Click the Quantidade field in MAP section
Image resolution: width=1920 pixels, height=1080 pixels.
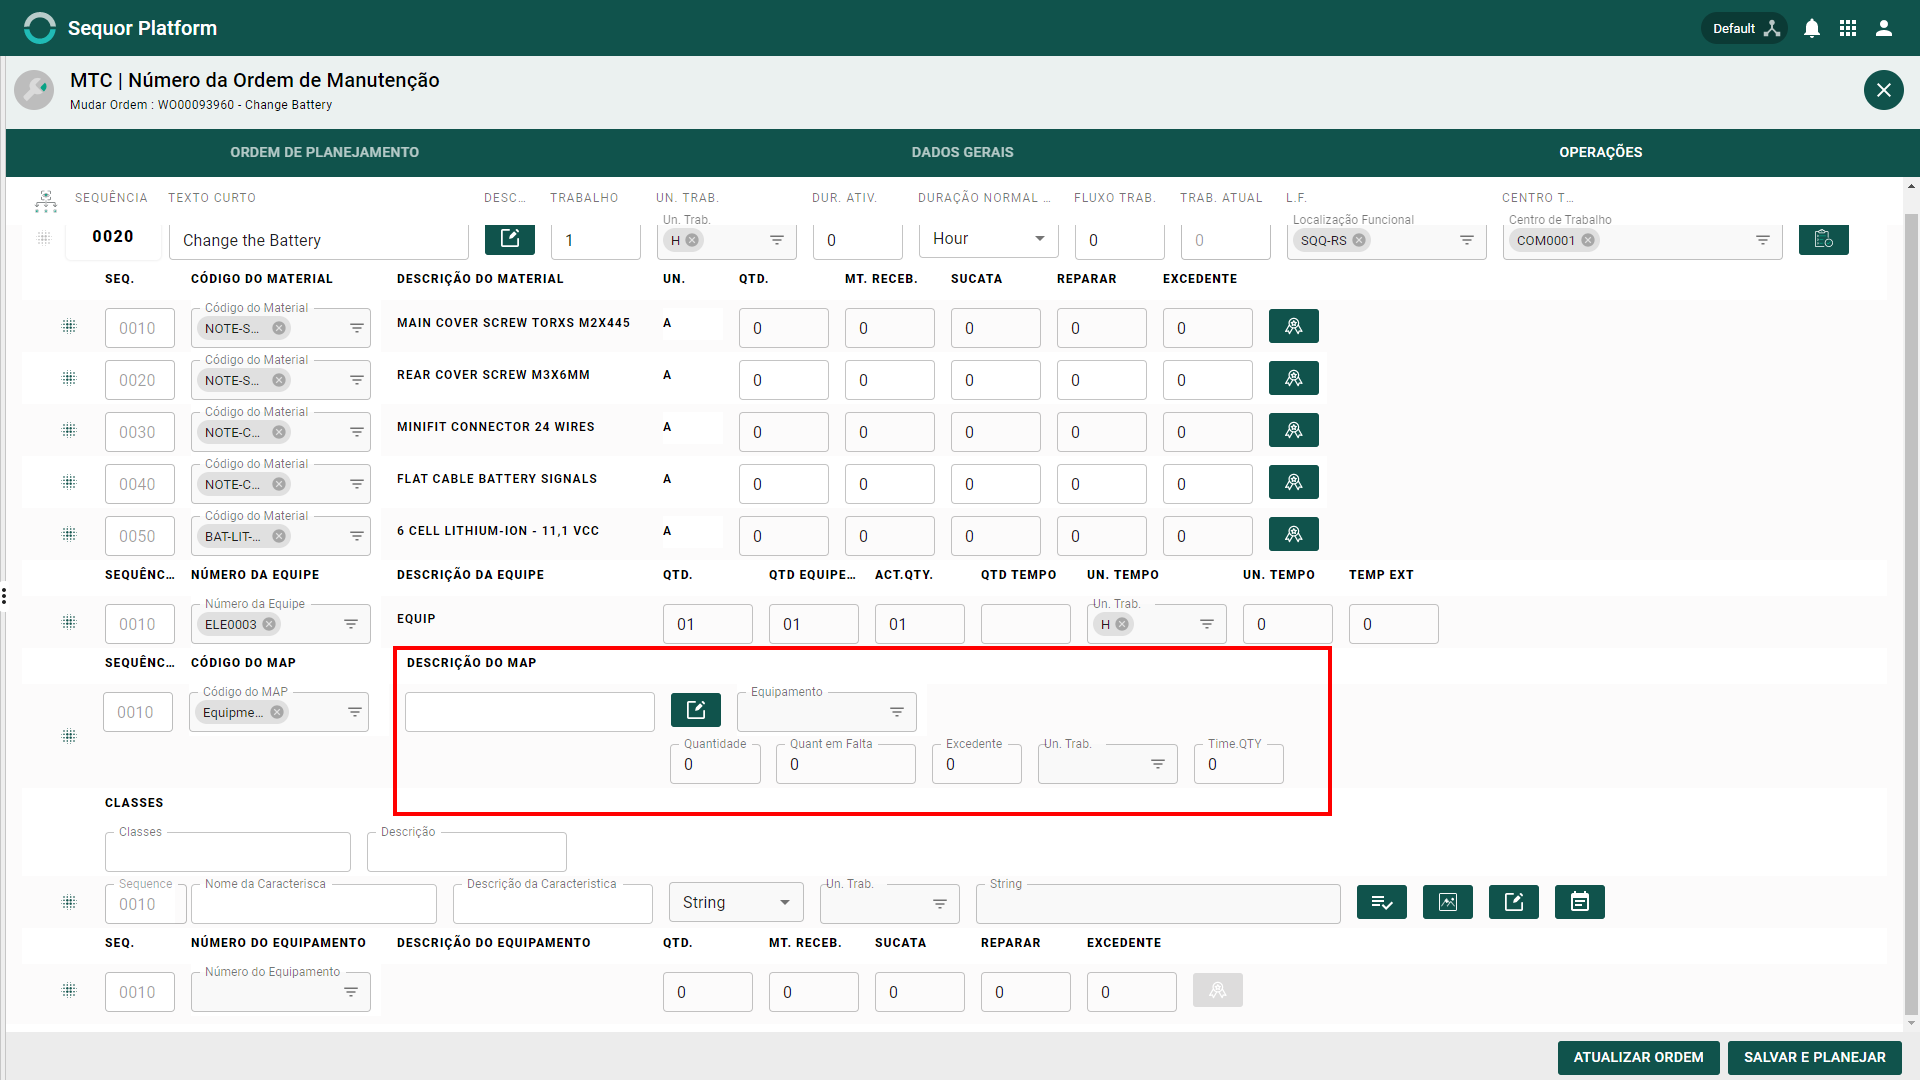tap(716, 764)
